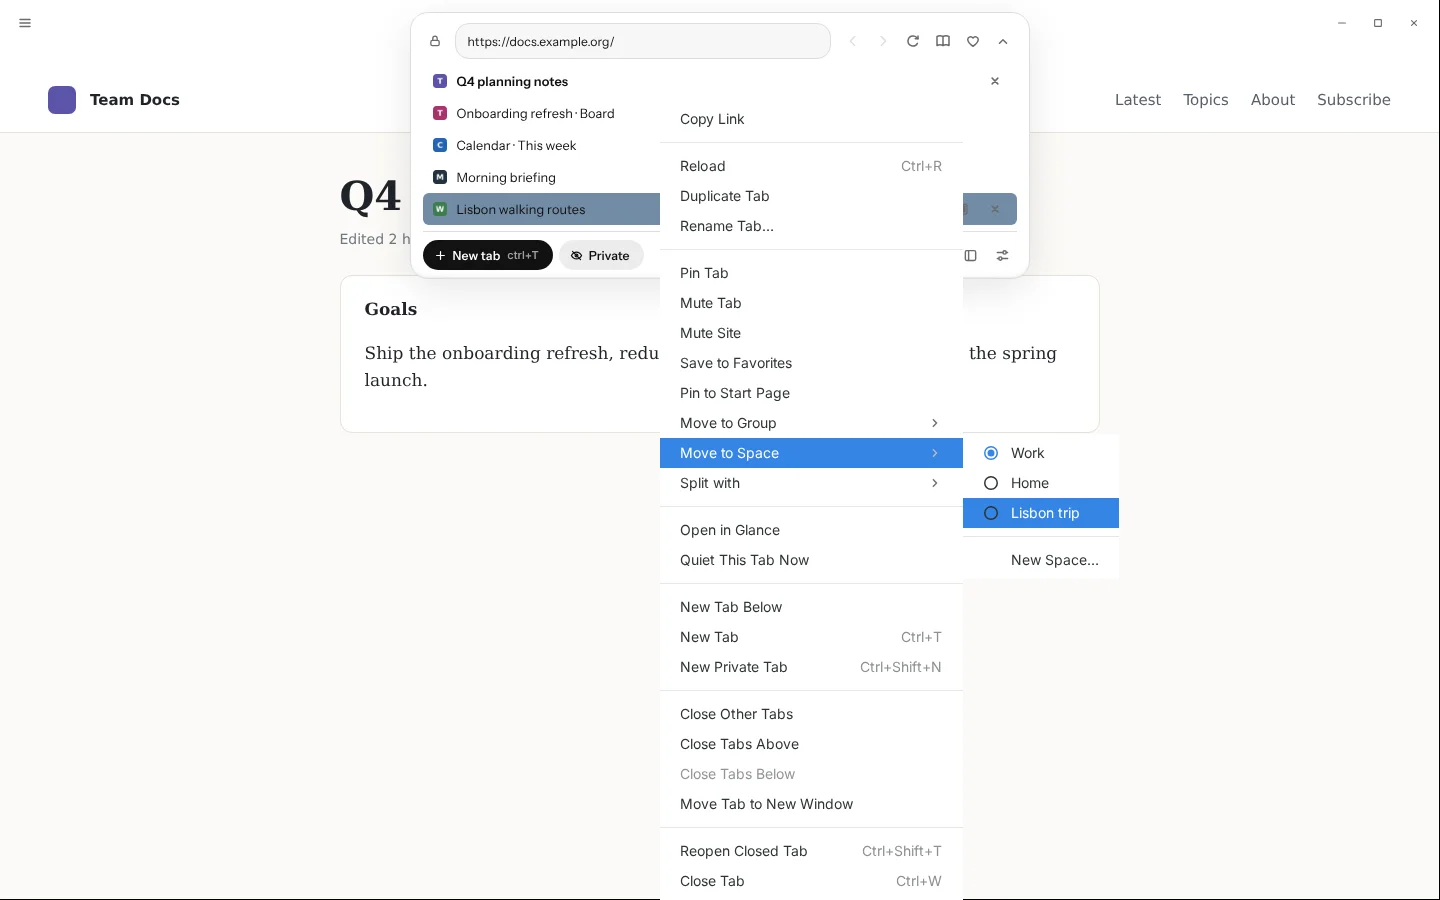Switch to Calendar This week tab

(541, 145)
